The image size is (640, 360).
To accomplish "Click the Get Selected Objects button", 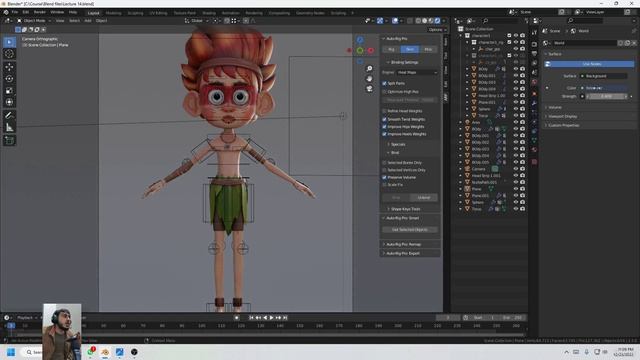I will coord(410,230).
